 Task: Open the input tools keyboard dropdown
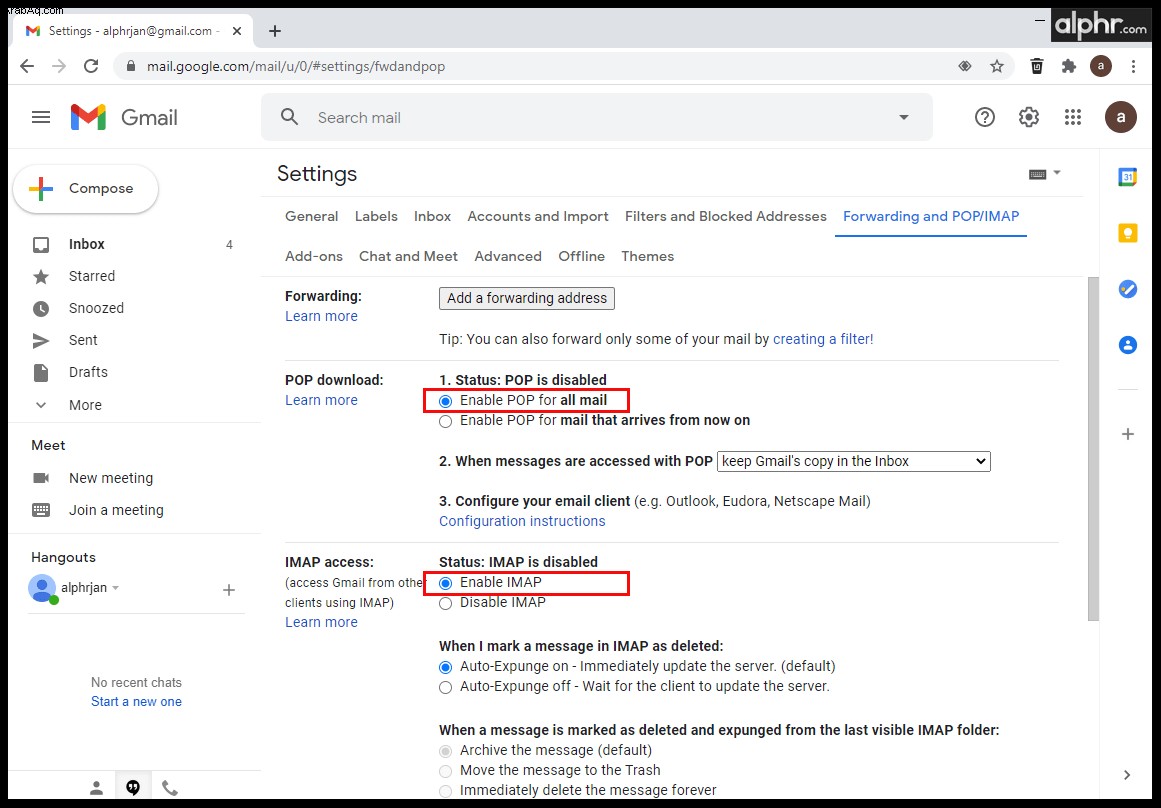click(x=1045, y=173)
